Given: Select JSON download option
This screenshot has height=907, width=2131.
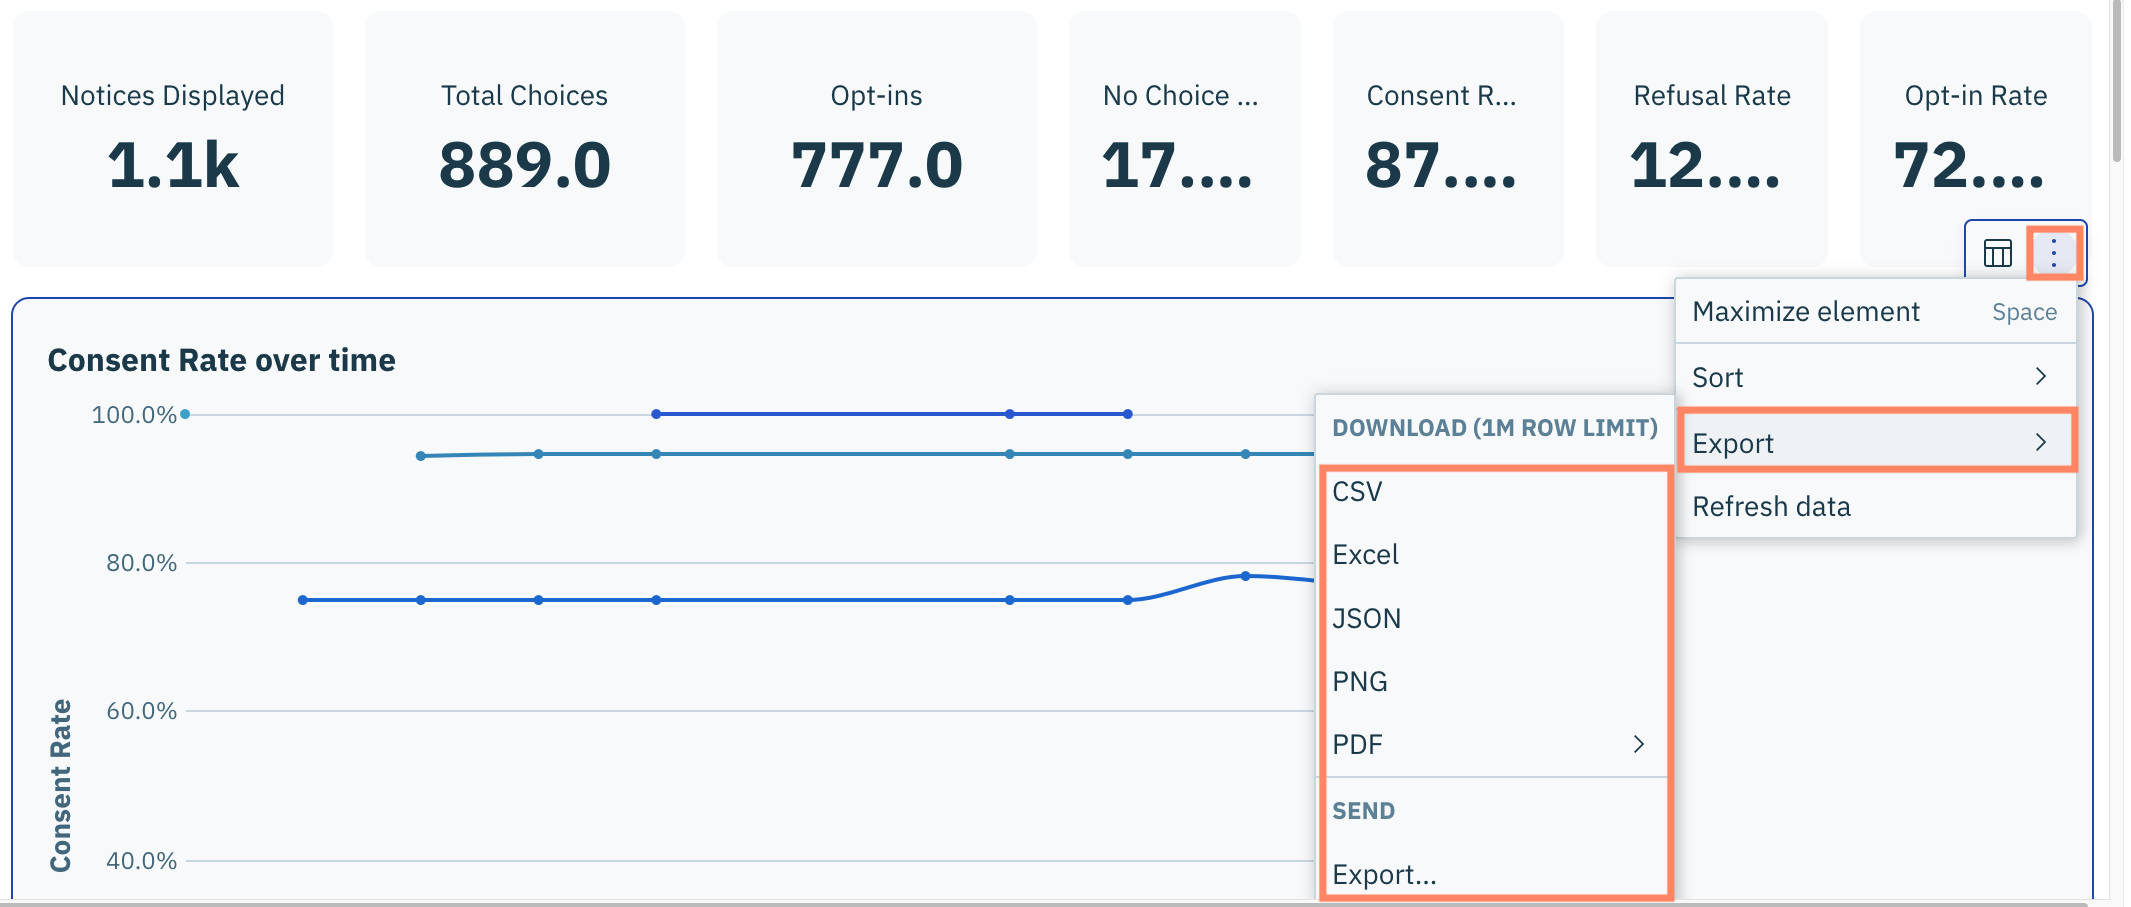Looking at the screenshot, I should pyautogui.click(x=1366, y=619).
